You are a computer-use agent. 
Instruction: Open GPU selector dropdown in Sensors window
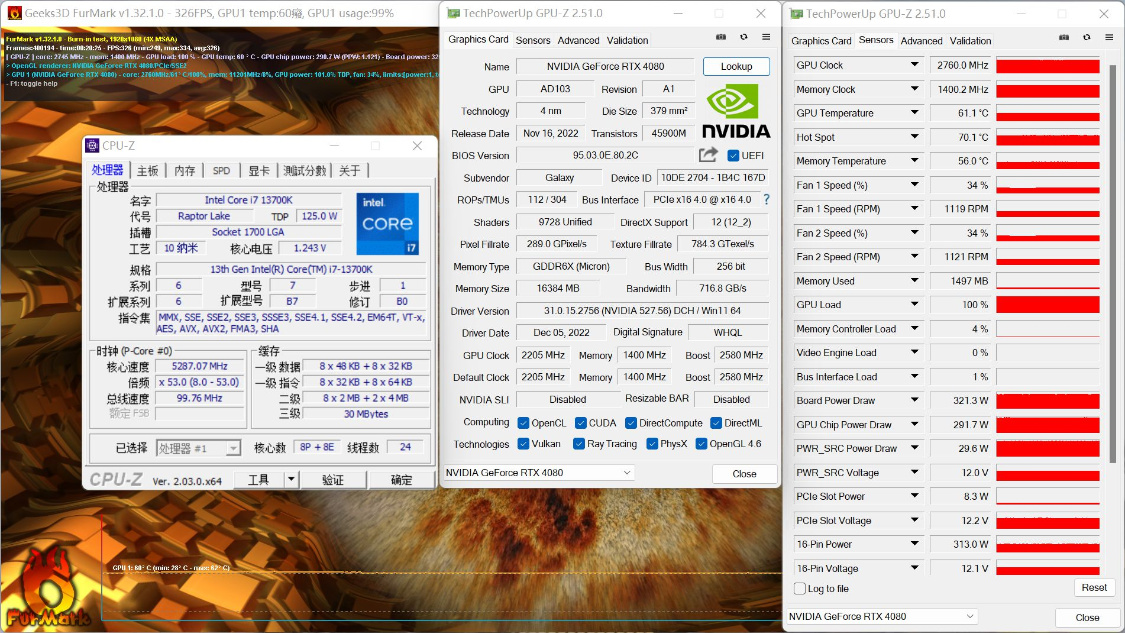pos(882,616)
